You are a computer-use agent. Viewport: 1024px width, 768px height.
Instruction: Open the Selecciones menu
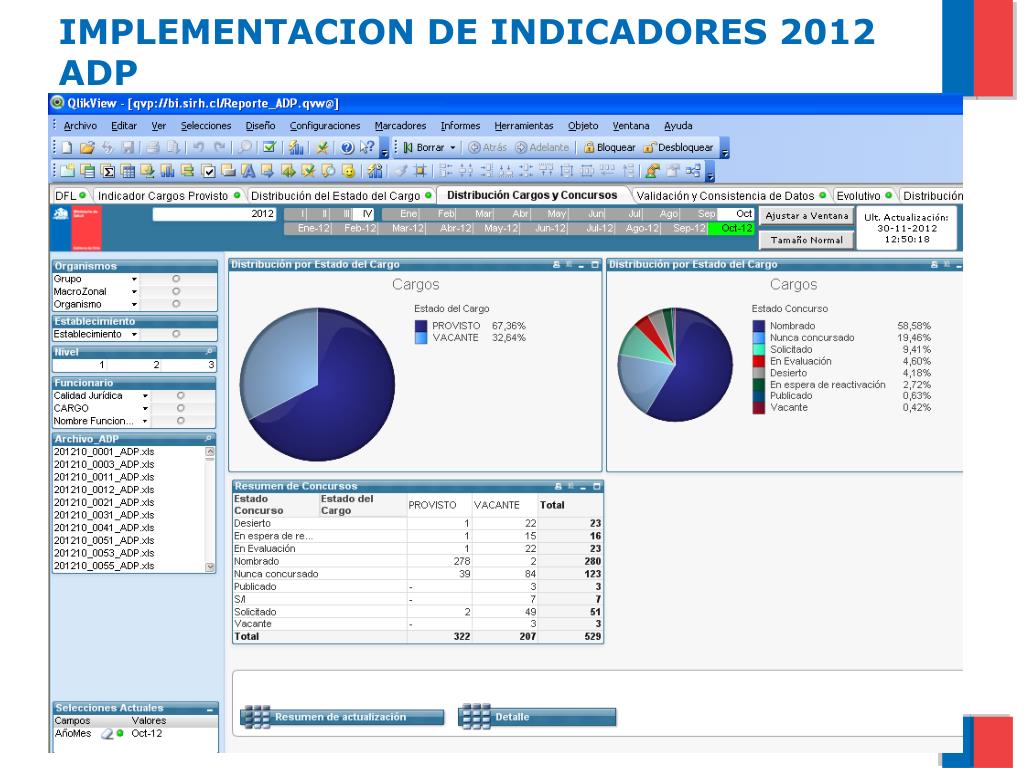206,125
